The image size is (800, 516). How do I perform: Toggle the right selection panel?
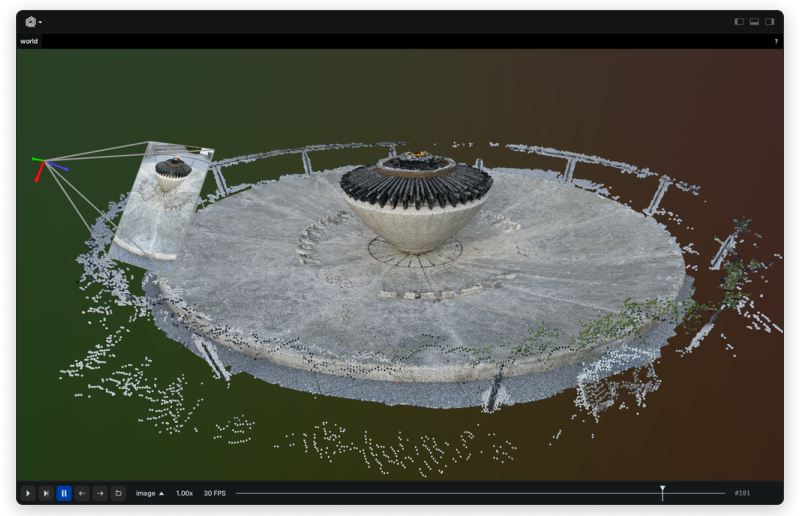click(769, 21)
